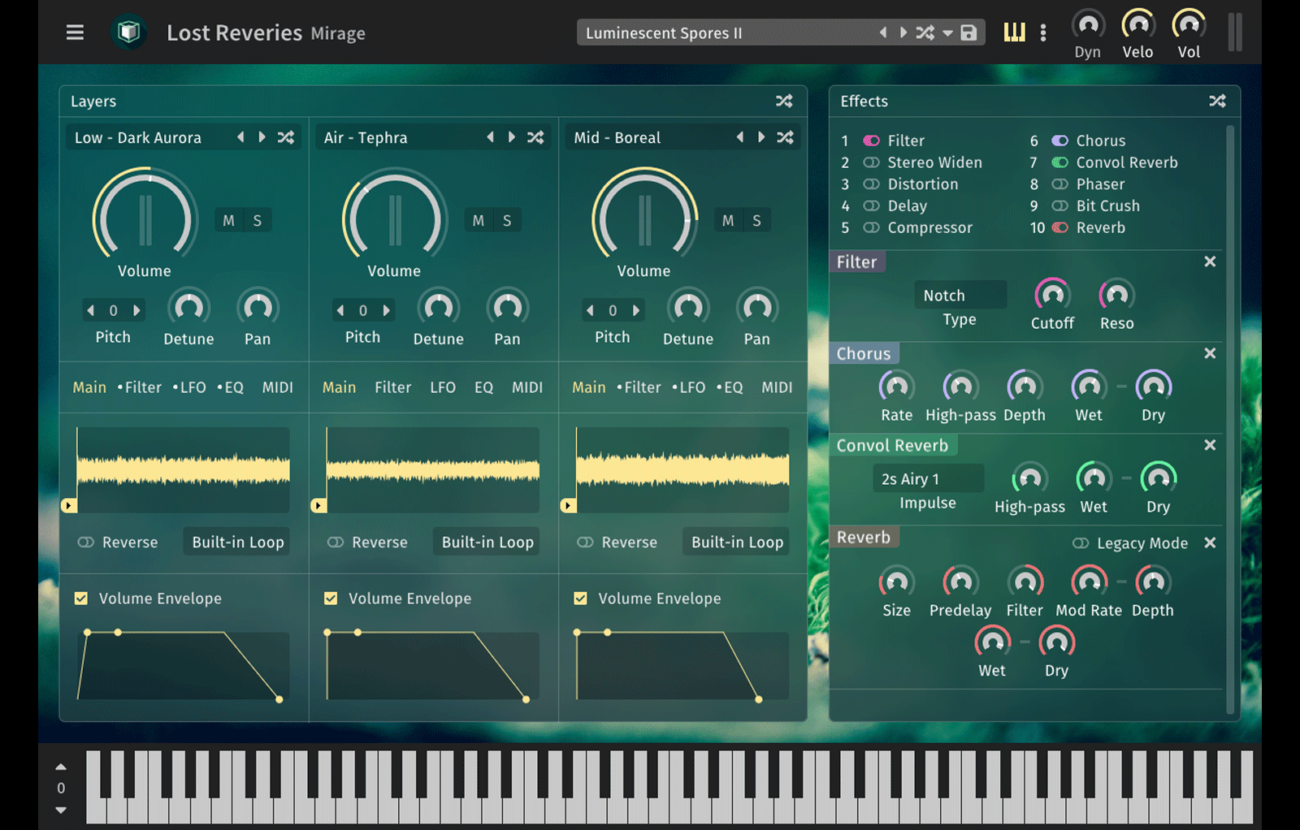Screen dimensions: 1300x830
Task: Click Built-in Loop button on Low - Dark Aurora
Action: 238,542
